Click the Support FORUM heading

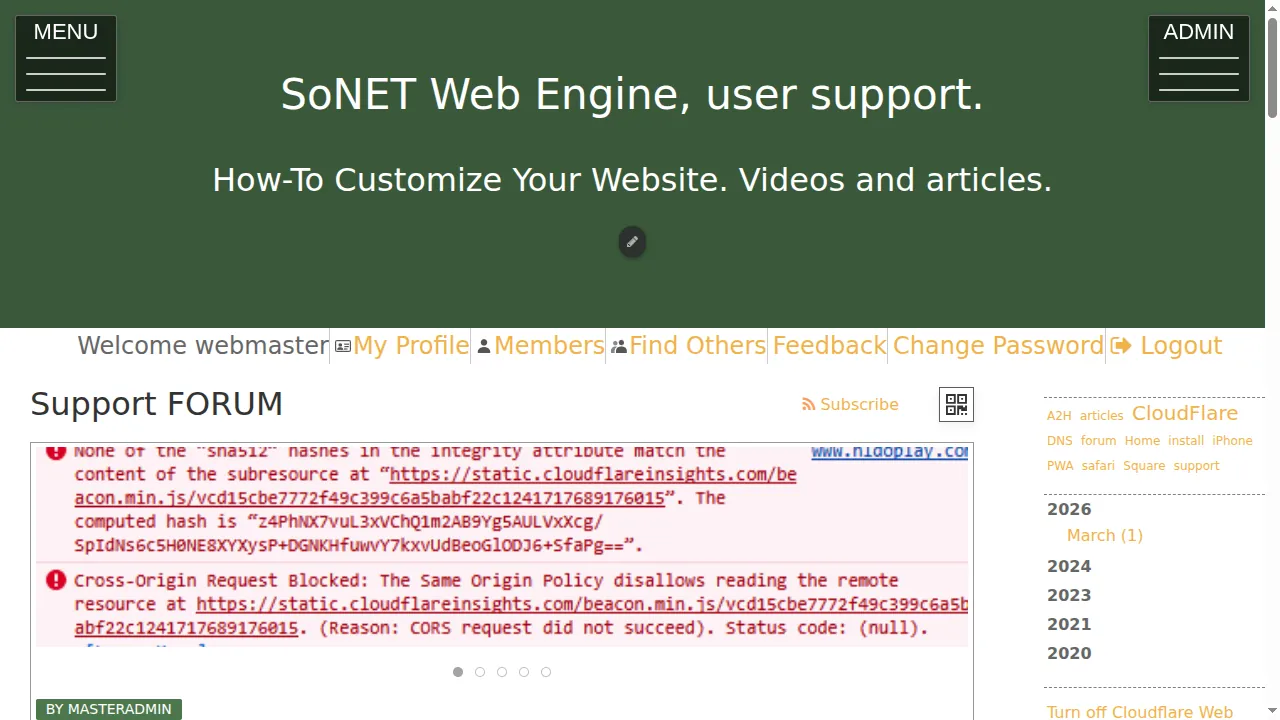157,404
